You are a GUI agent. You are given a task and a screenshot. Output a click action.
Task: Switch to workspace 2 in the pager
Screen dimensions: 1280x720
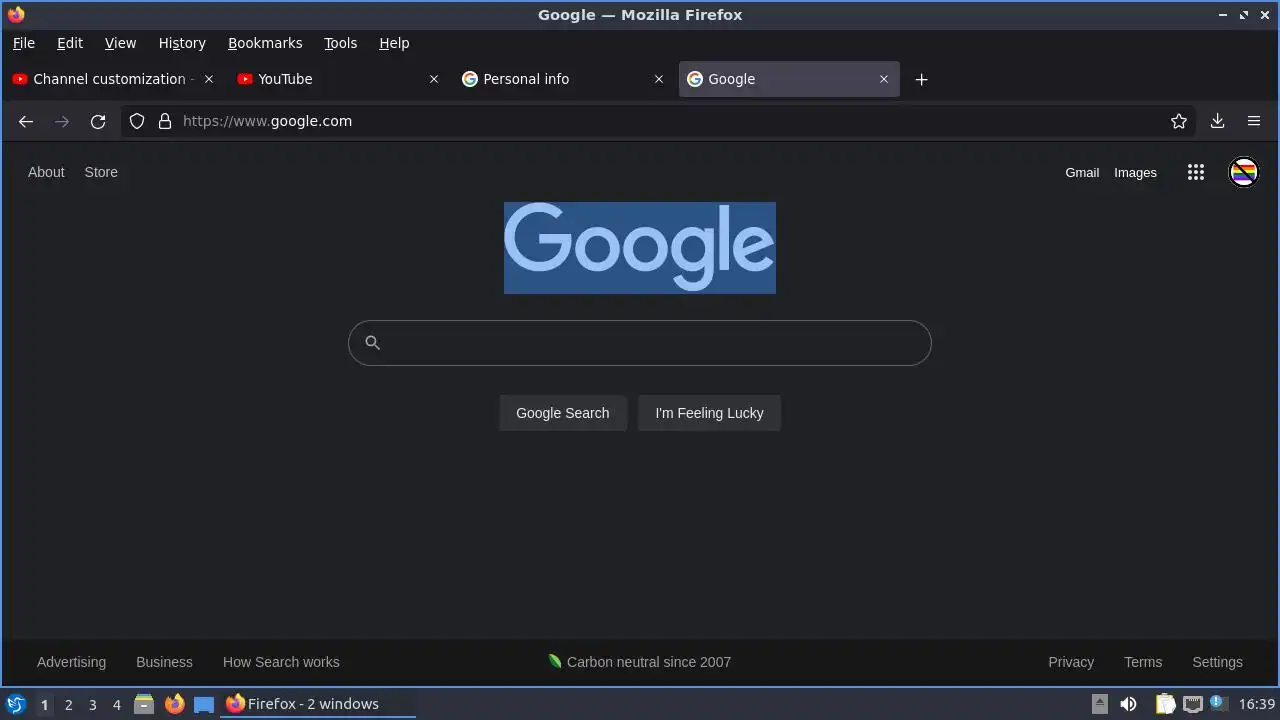coord(68,704)
